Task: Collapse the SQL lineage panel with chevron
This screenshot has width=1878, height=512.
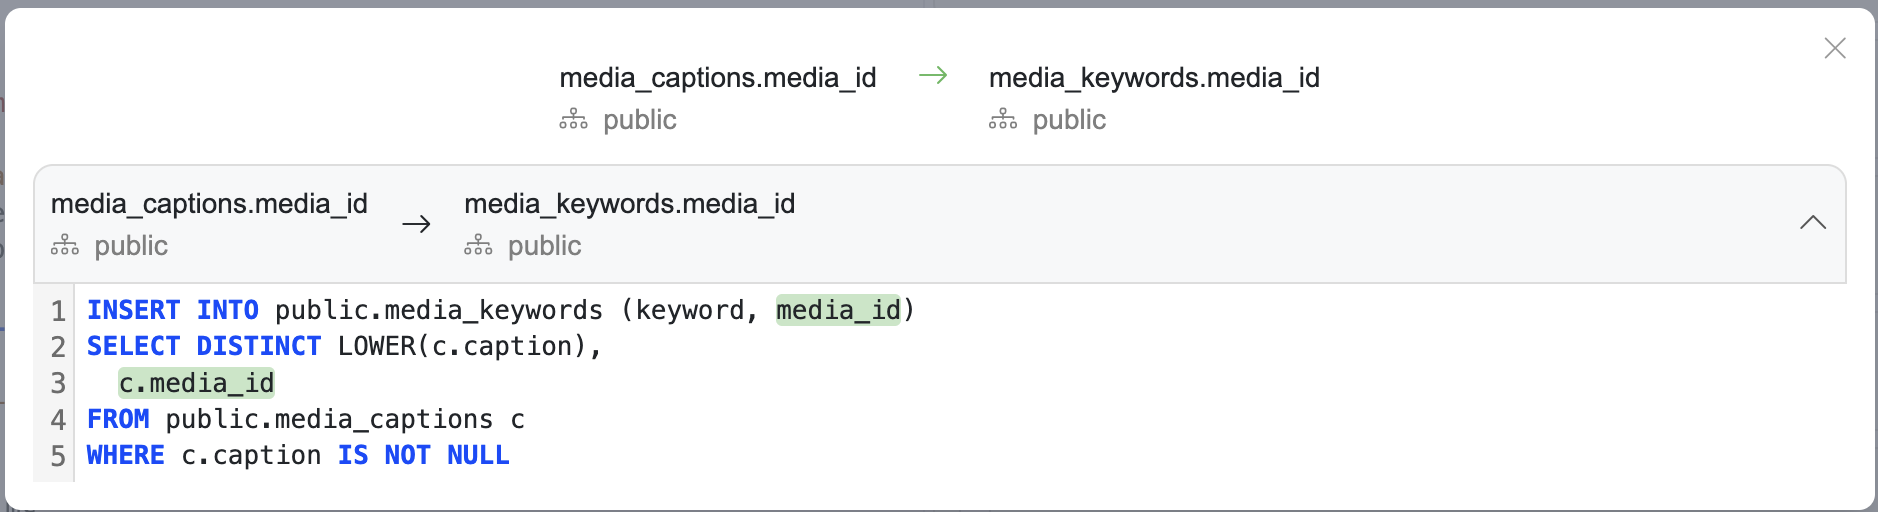Action: (x=1812, y=223)
